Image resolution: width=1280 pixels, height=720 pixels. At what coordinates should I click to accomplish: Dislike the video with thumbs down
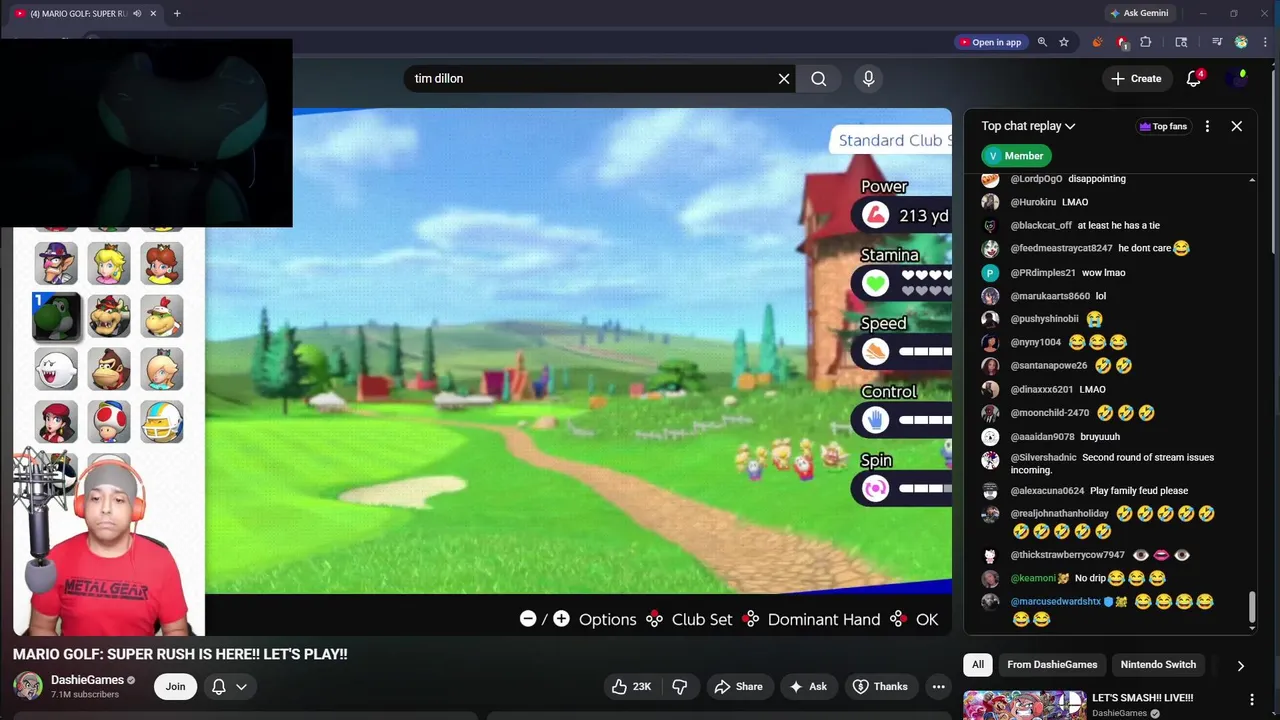(680, 686)
